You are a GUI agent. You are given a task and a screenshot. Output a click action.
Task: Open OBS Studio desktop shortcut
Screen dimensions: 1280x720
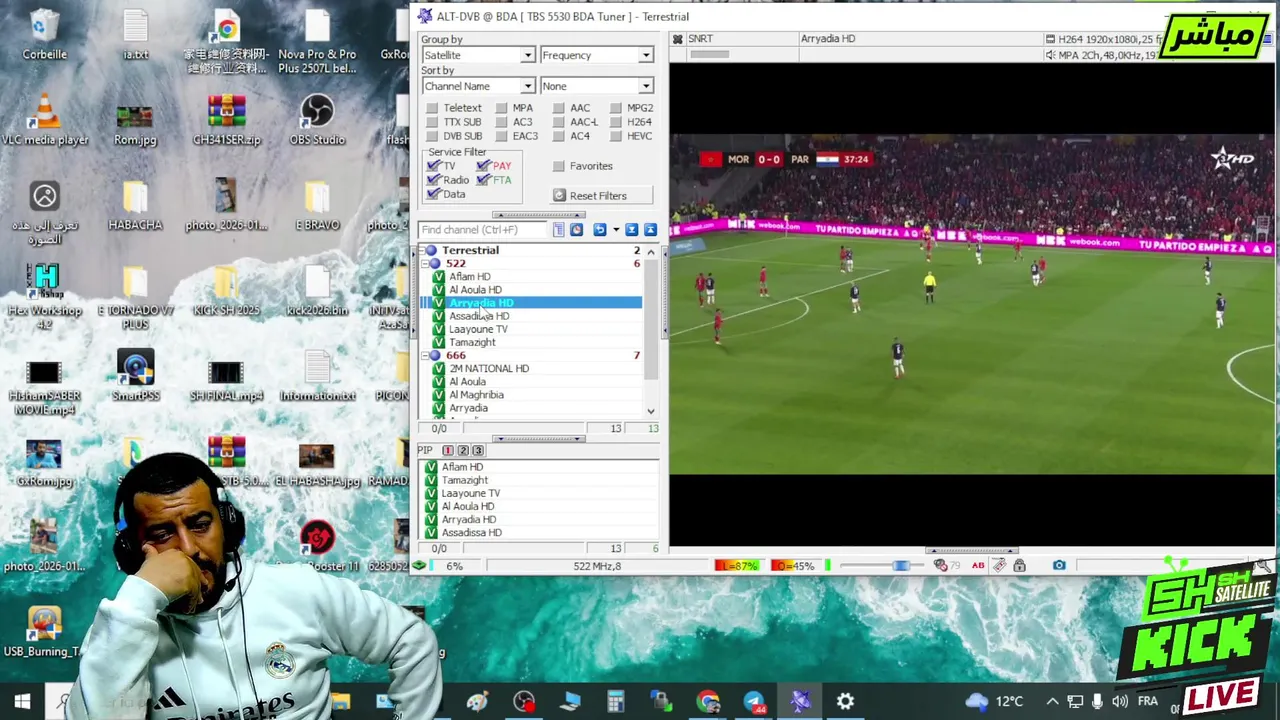click(317, 120)
